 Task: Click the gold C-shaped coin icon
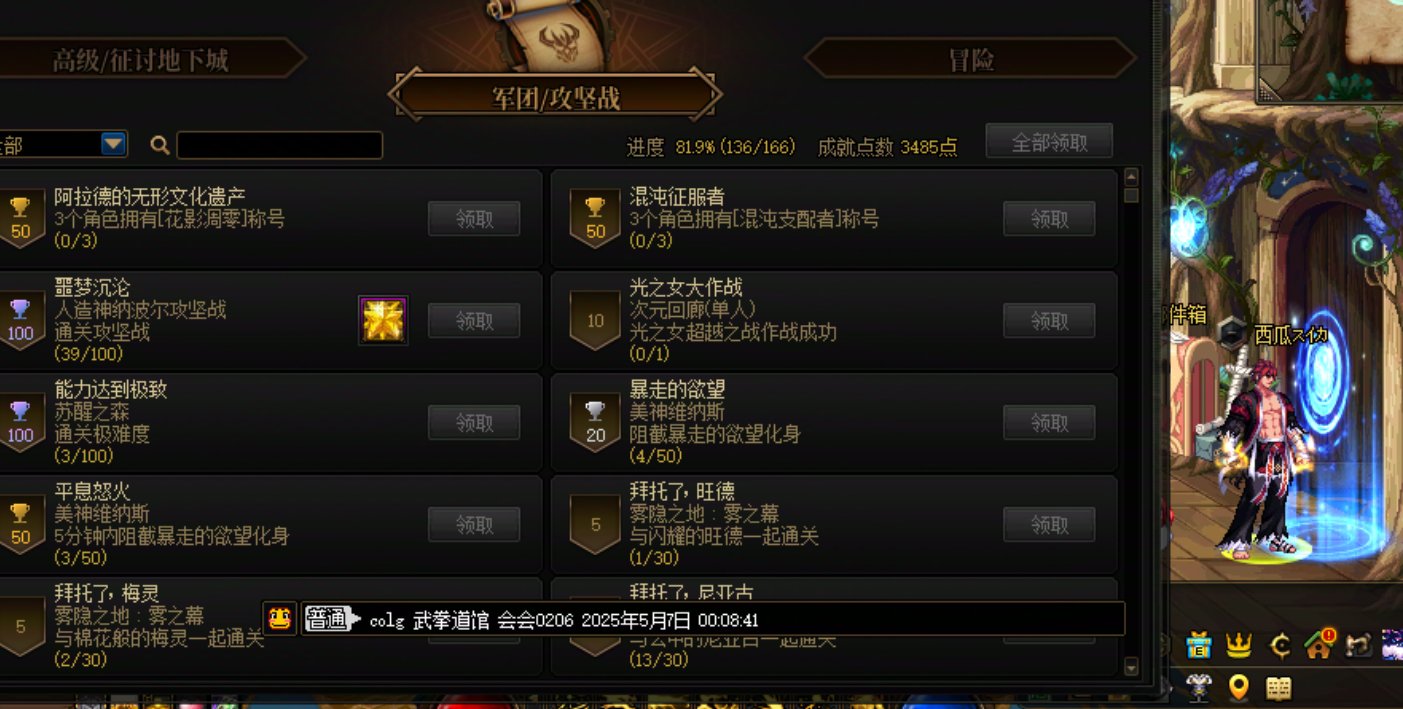[x=1279, y=646]
